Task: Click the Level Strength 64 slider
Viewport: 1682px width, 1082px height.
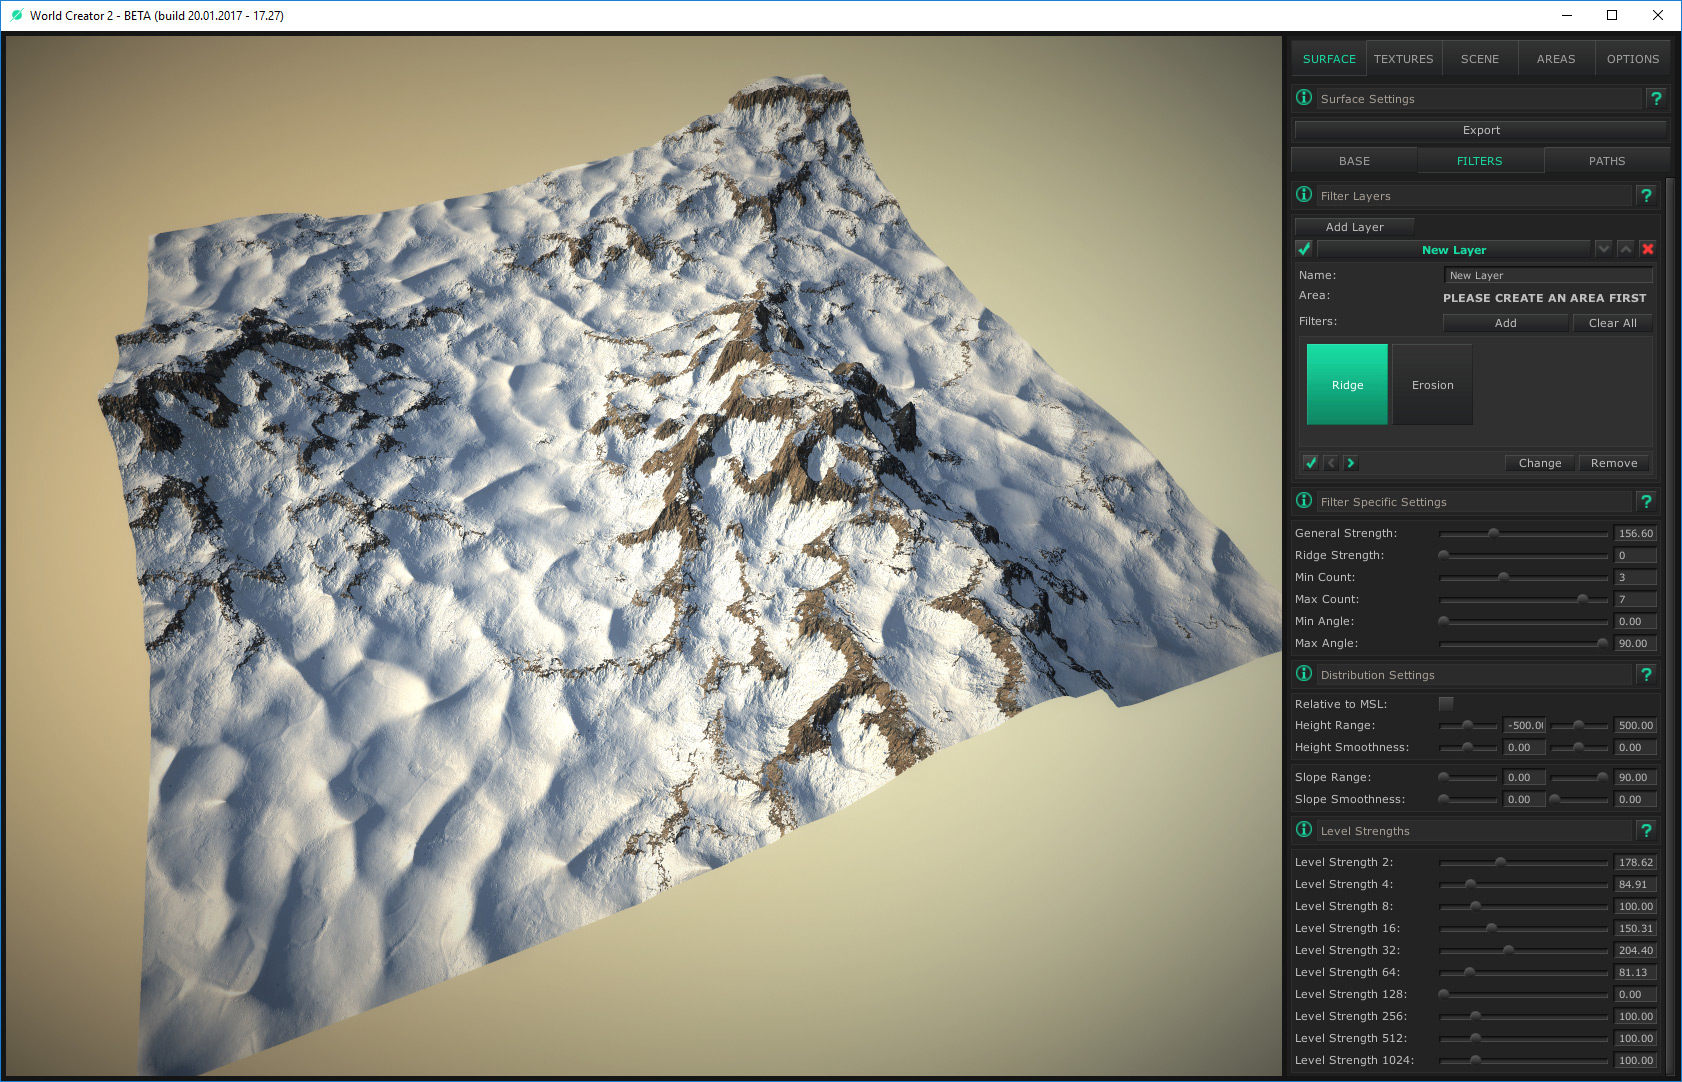Action: pyautogui.click(x=1523, y=973)
